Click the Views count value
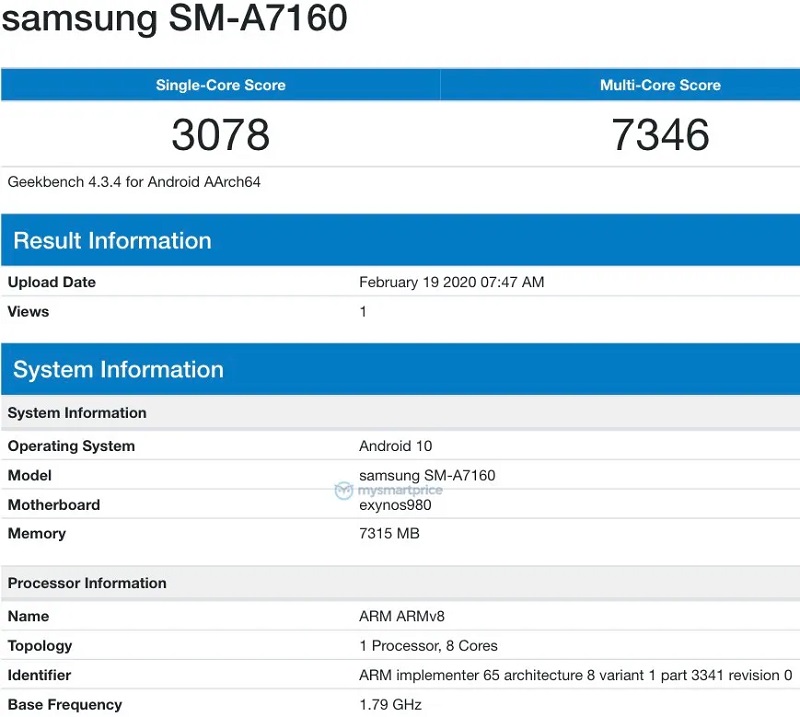 click(362, 312)
